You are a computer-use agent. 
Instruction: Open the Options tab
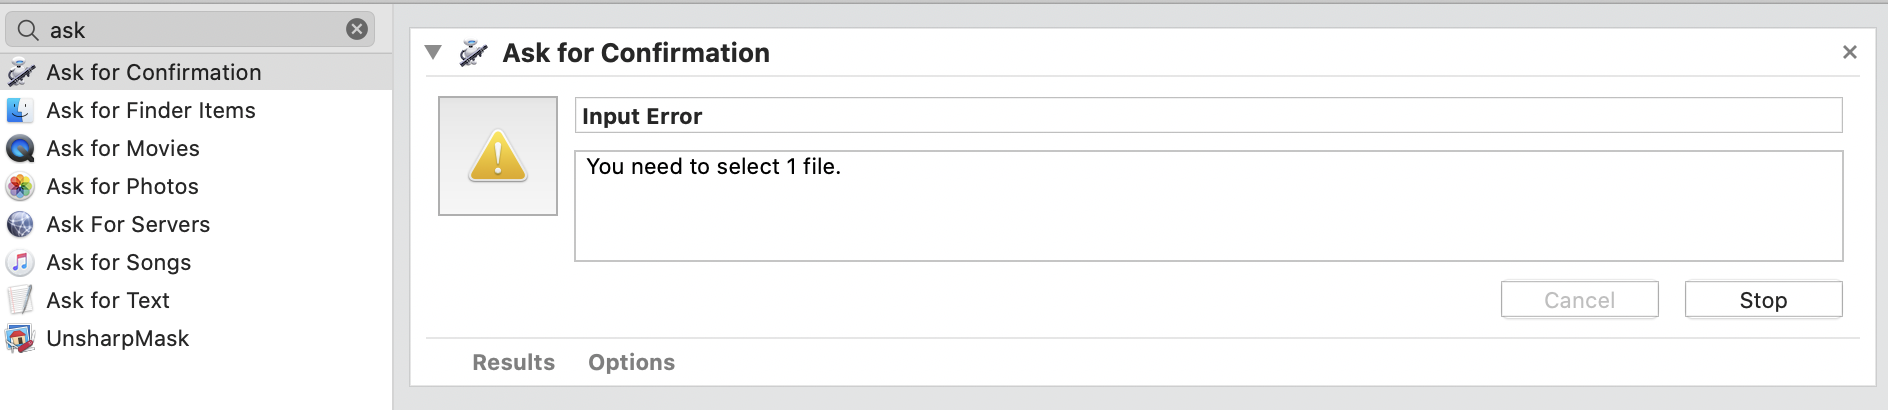[631, 362]
